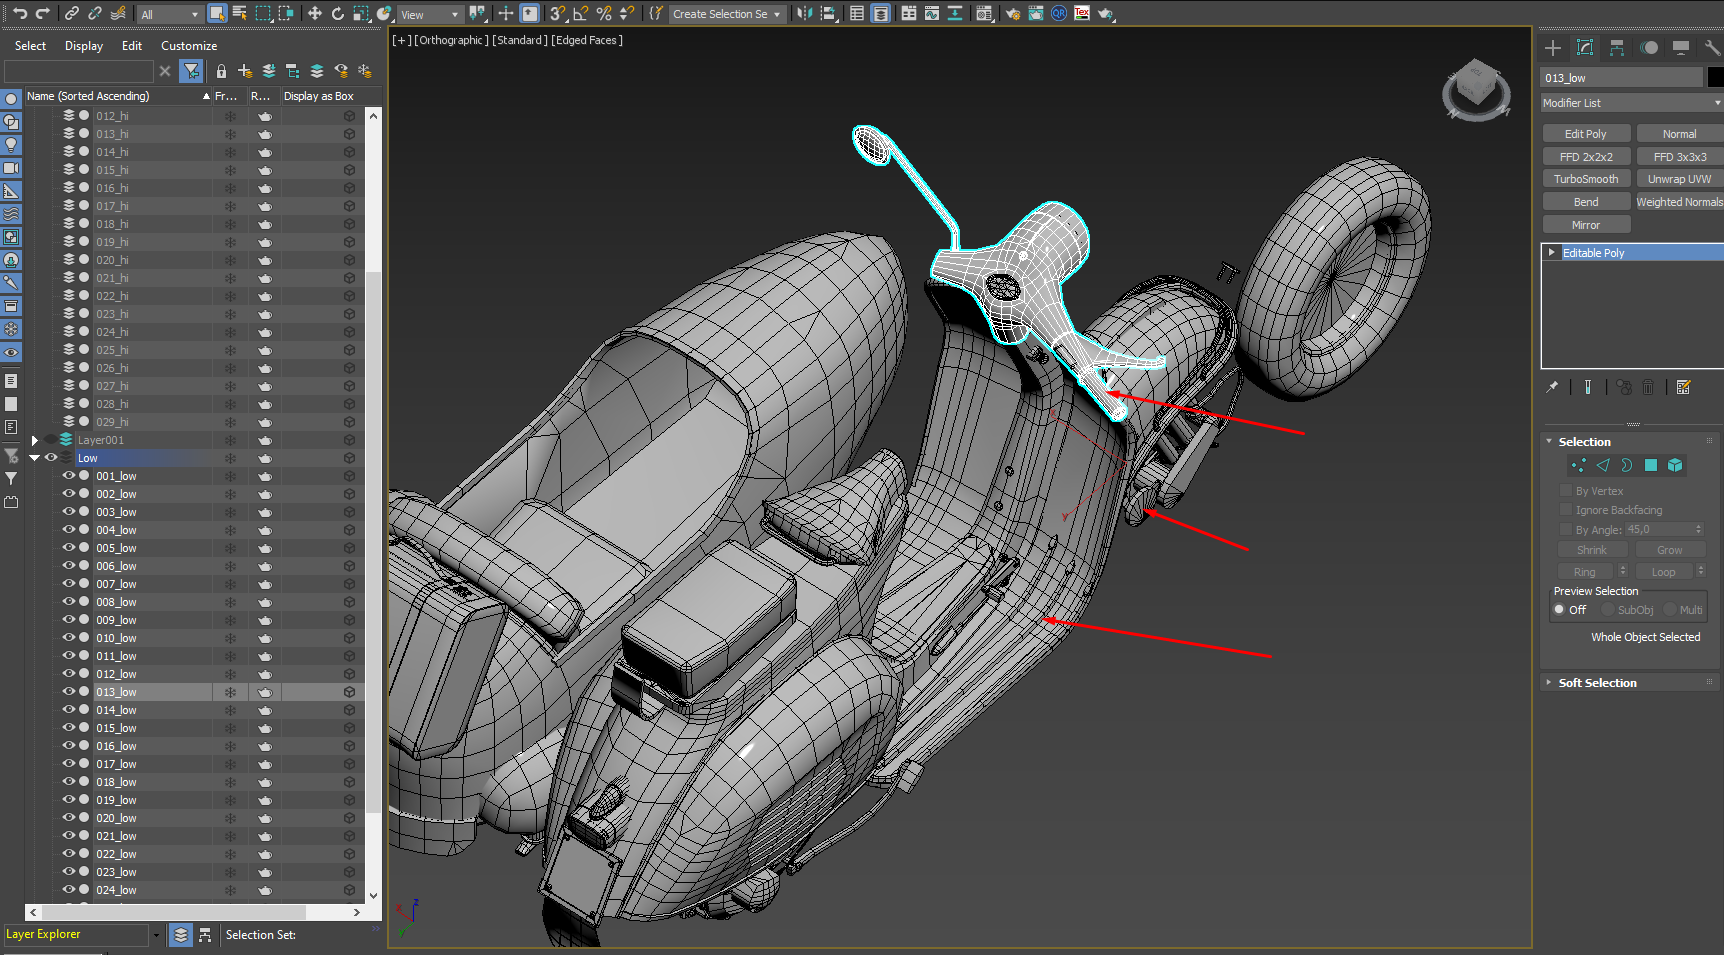Activate the Select Object arrow tool
The height and width of the screenshot is (955, 1724).
coord(217,13)
